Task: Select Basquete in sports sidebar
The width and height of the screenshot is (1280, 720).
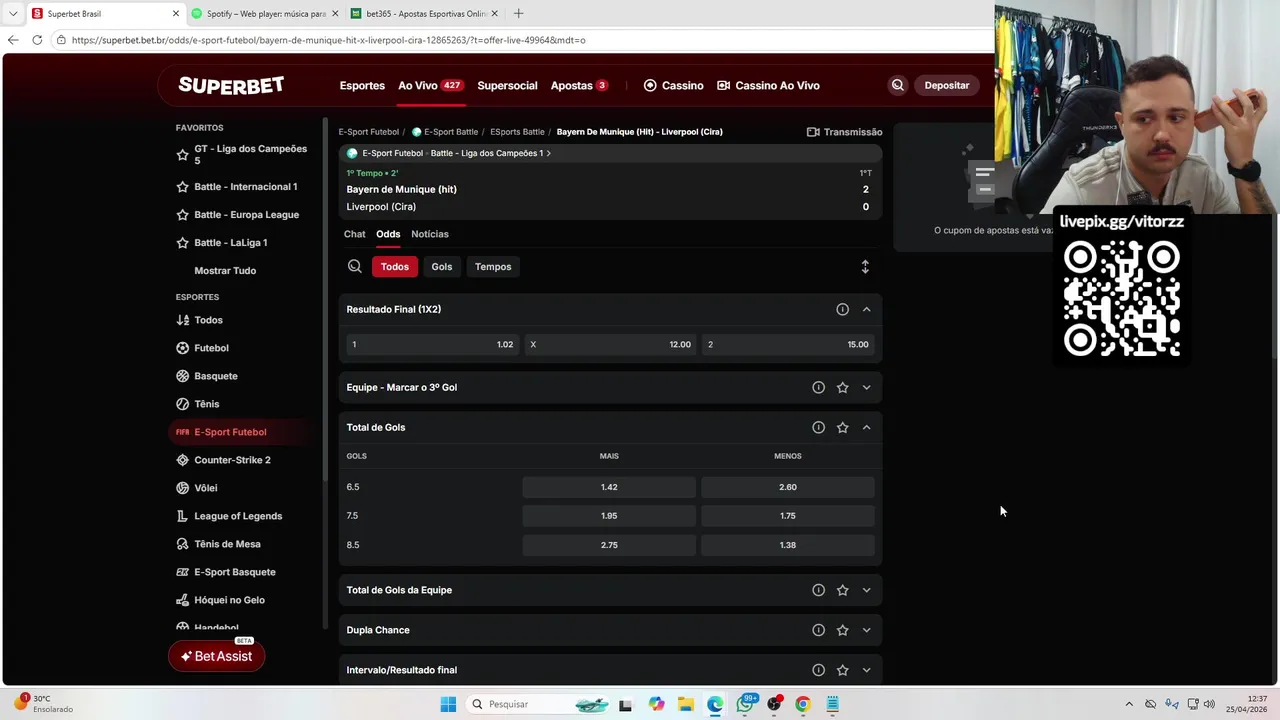Action: 215,376
